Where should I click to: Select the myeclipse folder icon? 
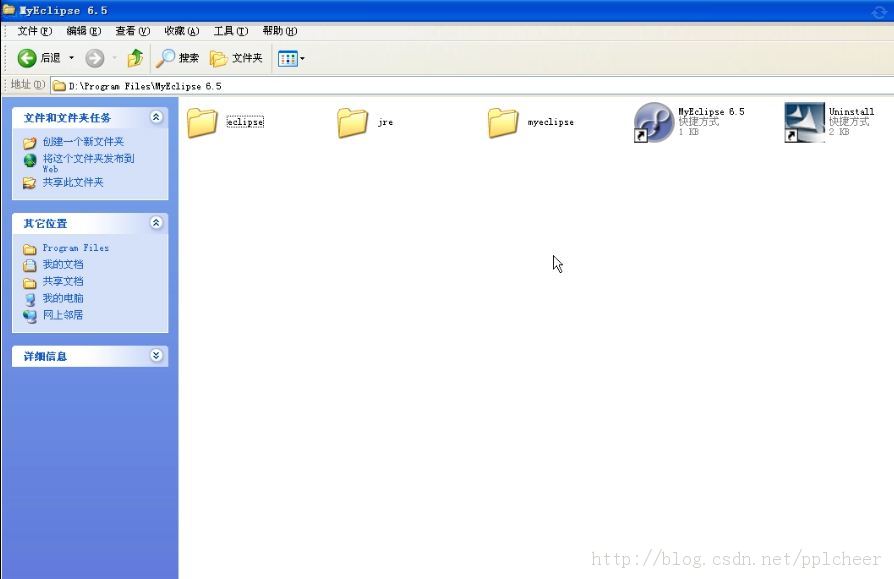tap(503, 122)
